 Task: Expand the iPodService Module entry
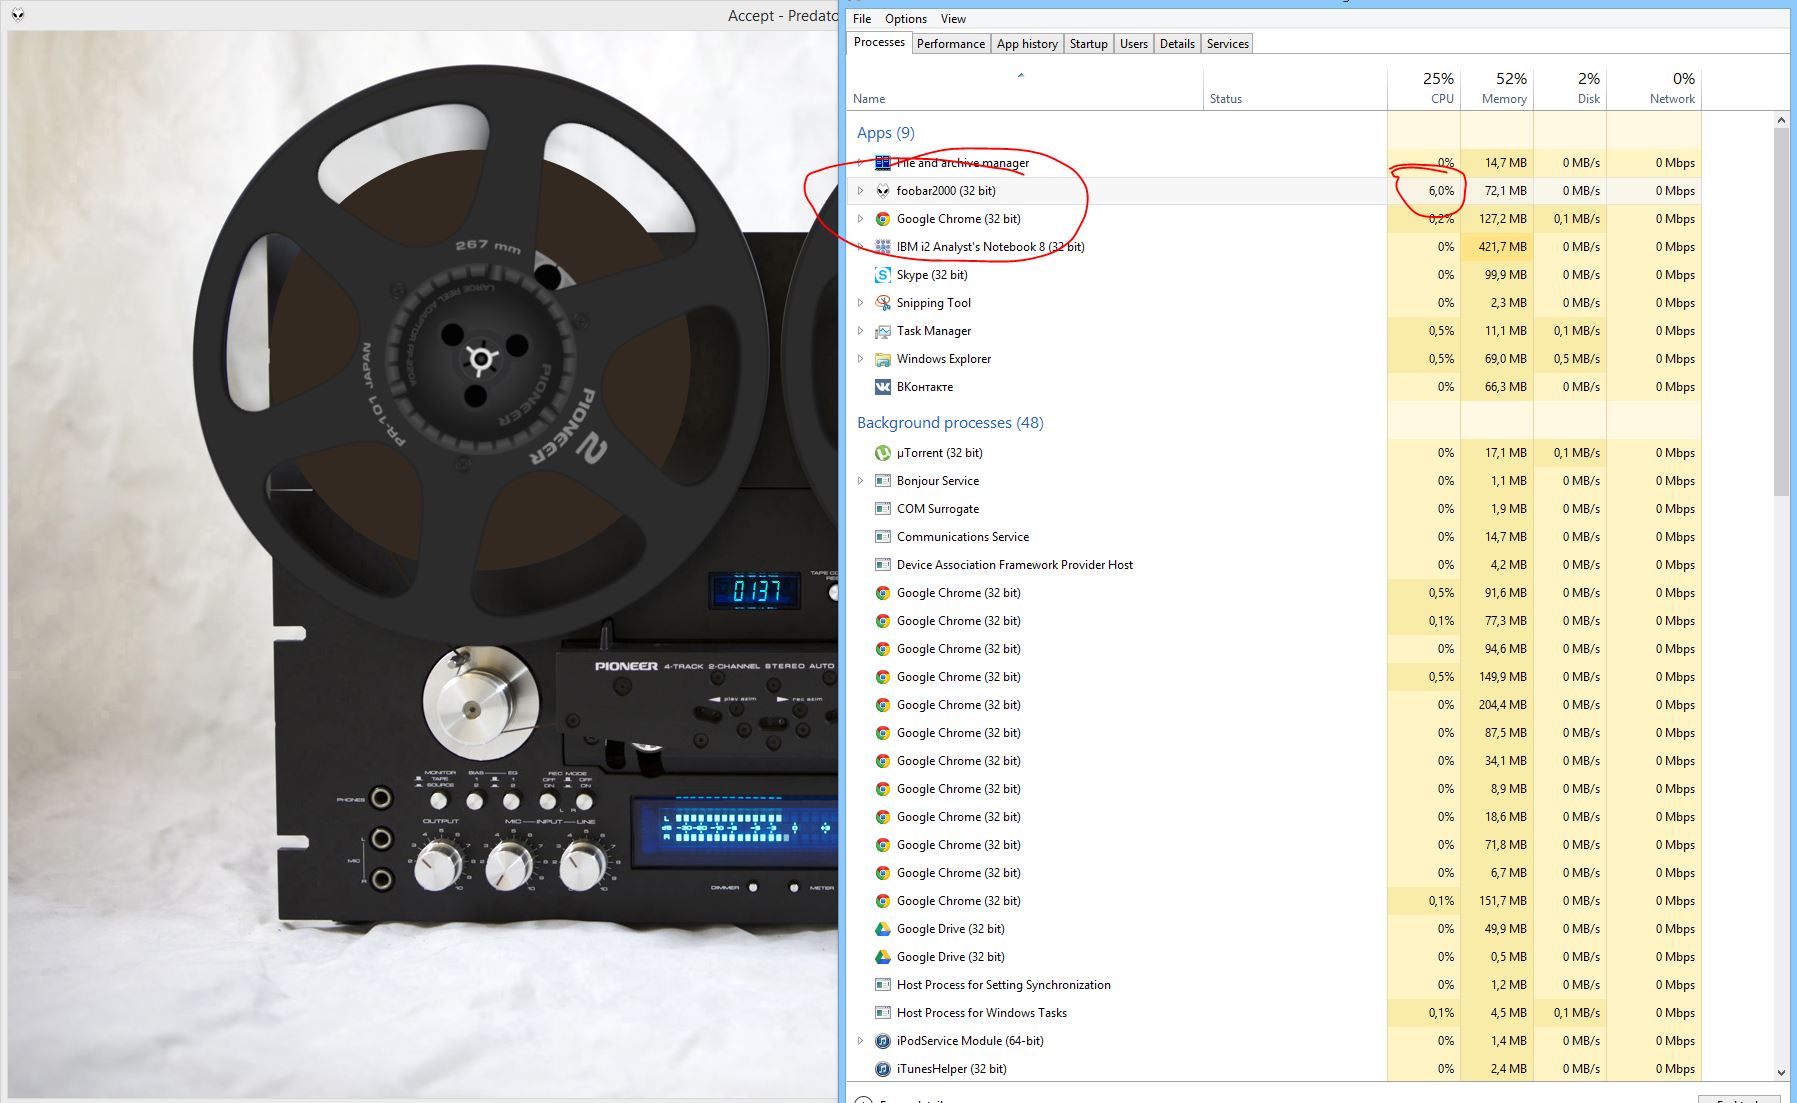point(860,1041)
